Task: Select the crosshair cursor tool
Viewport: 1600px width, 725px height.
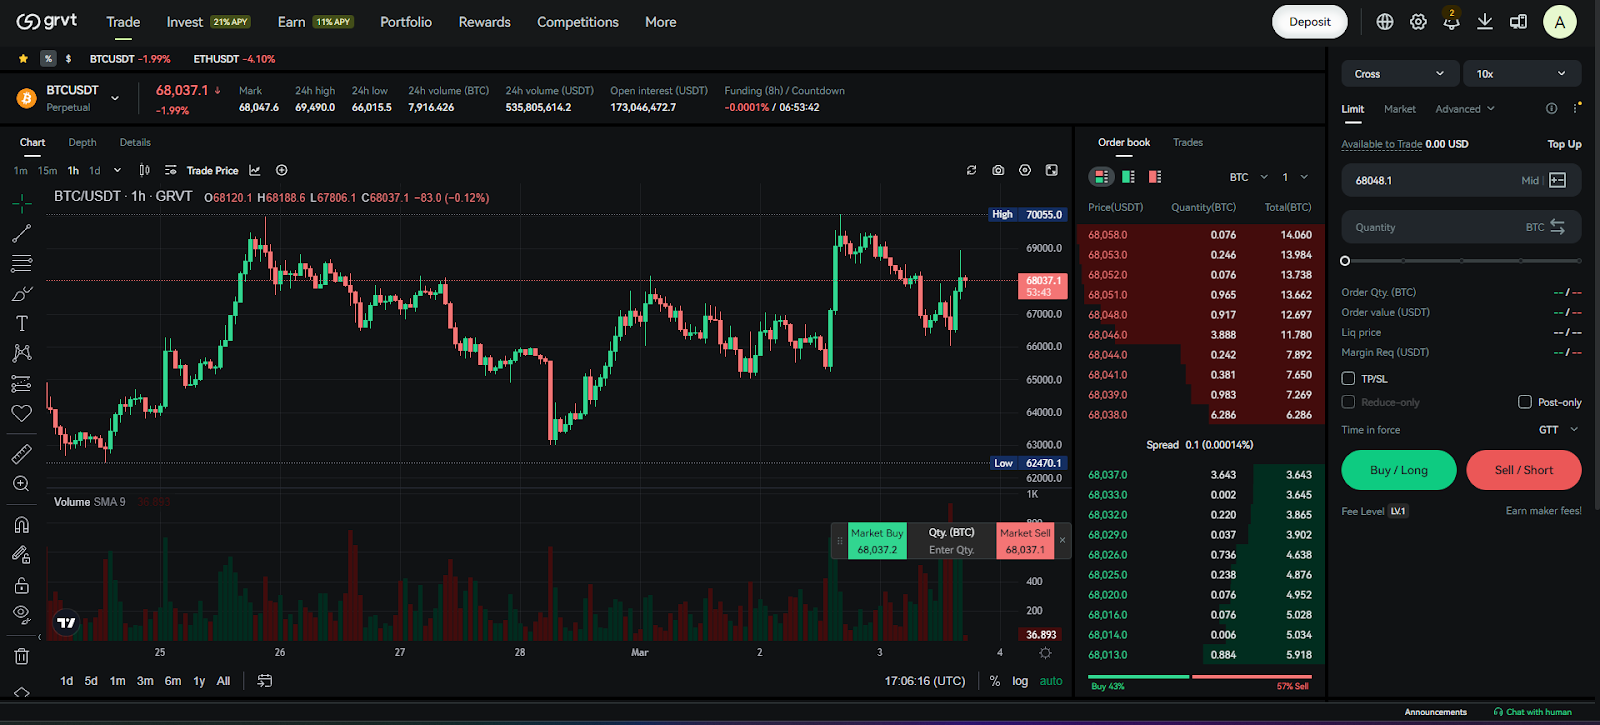Action: [21, 204]
